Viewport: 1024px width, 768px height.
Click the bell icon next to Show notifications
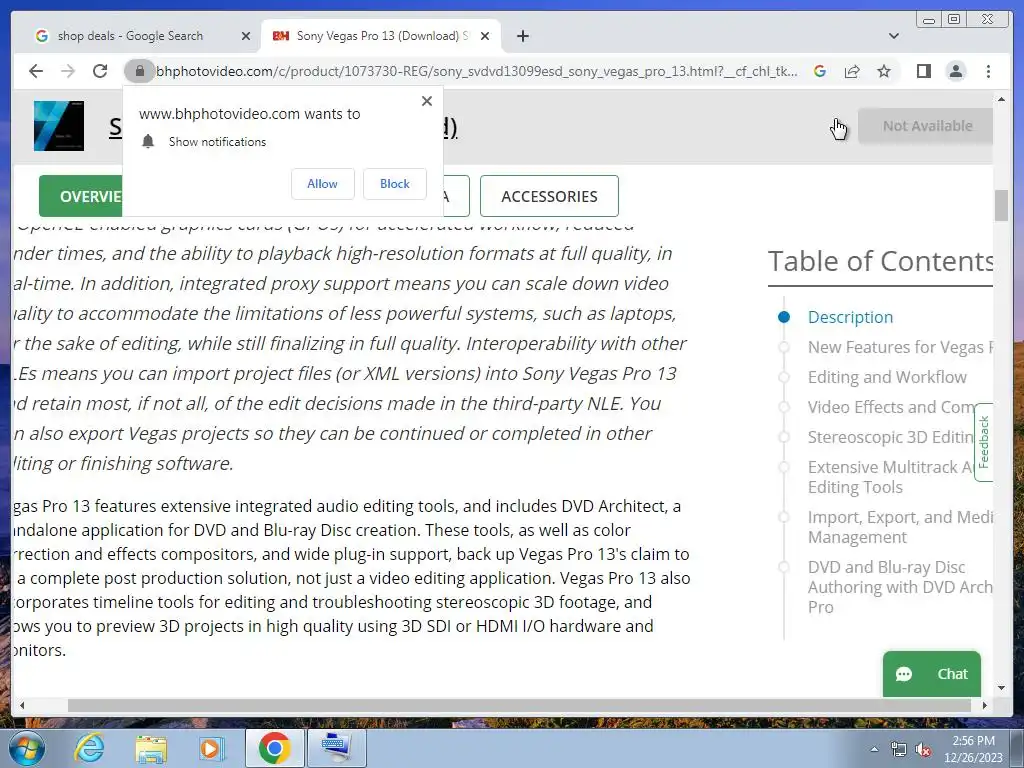coord(148,142)
